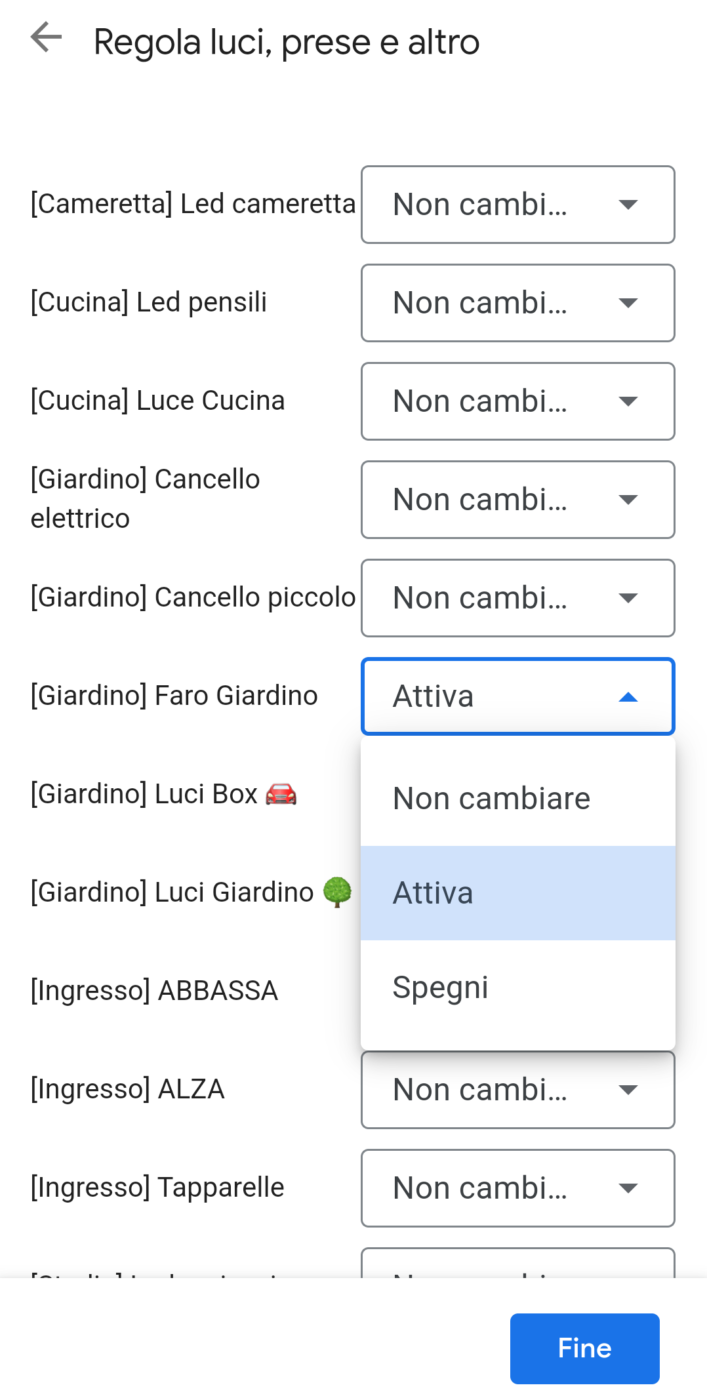
Task: Open the [Cucina] Led pensili dropdown
Action: click(x=517, y=302)
